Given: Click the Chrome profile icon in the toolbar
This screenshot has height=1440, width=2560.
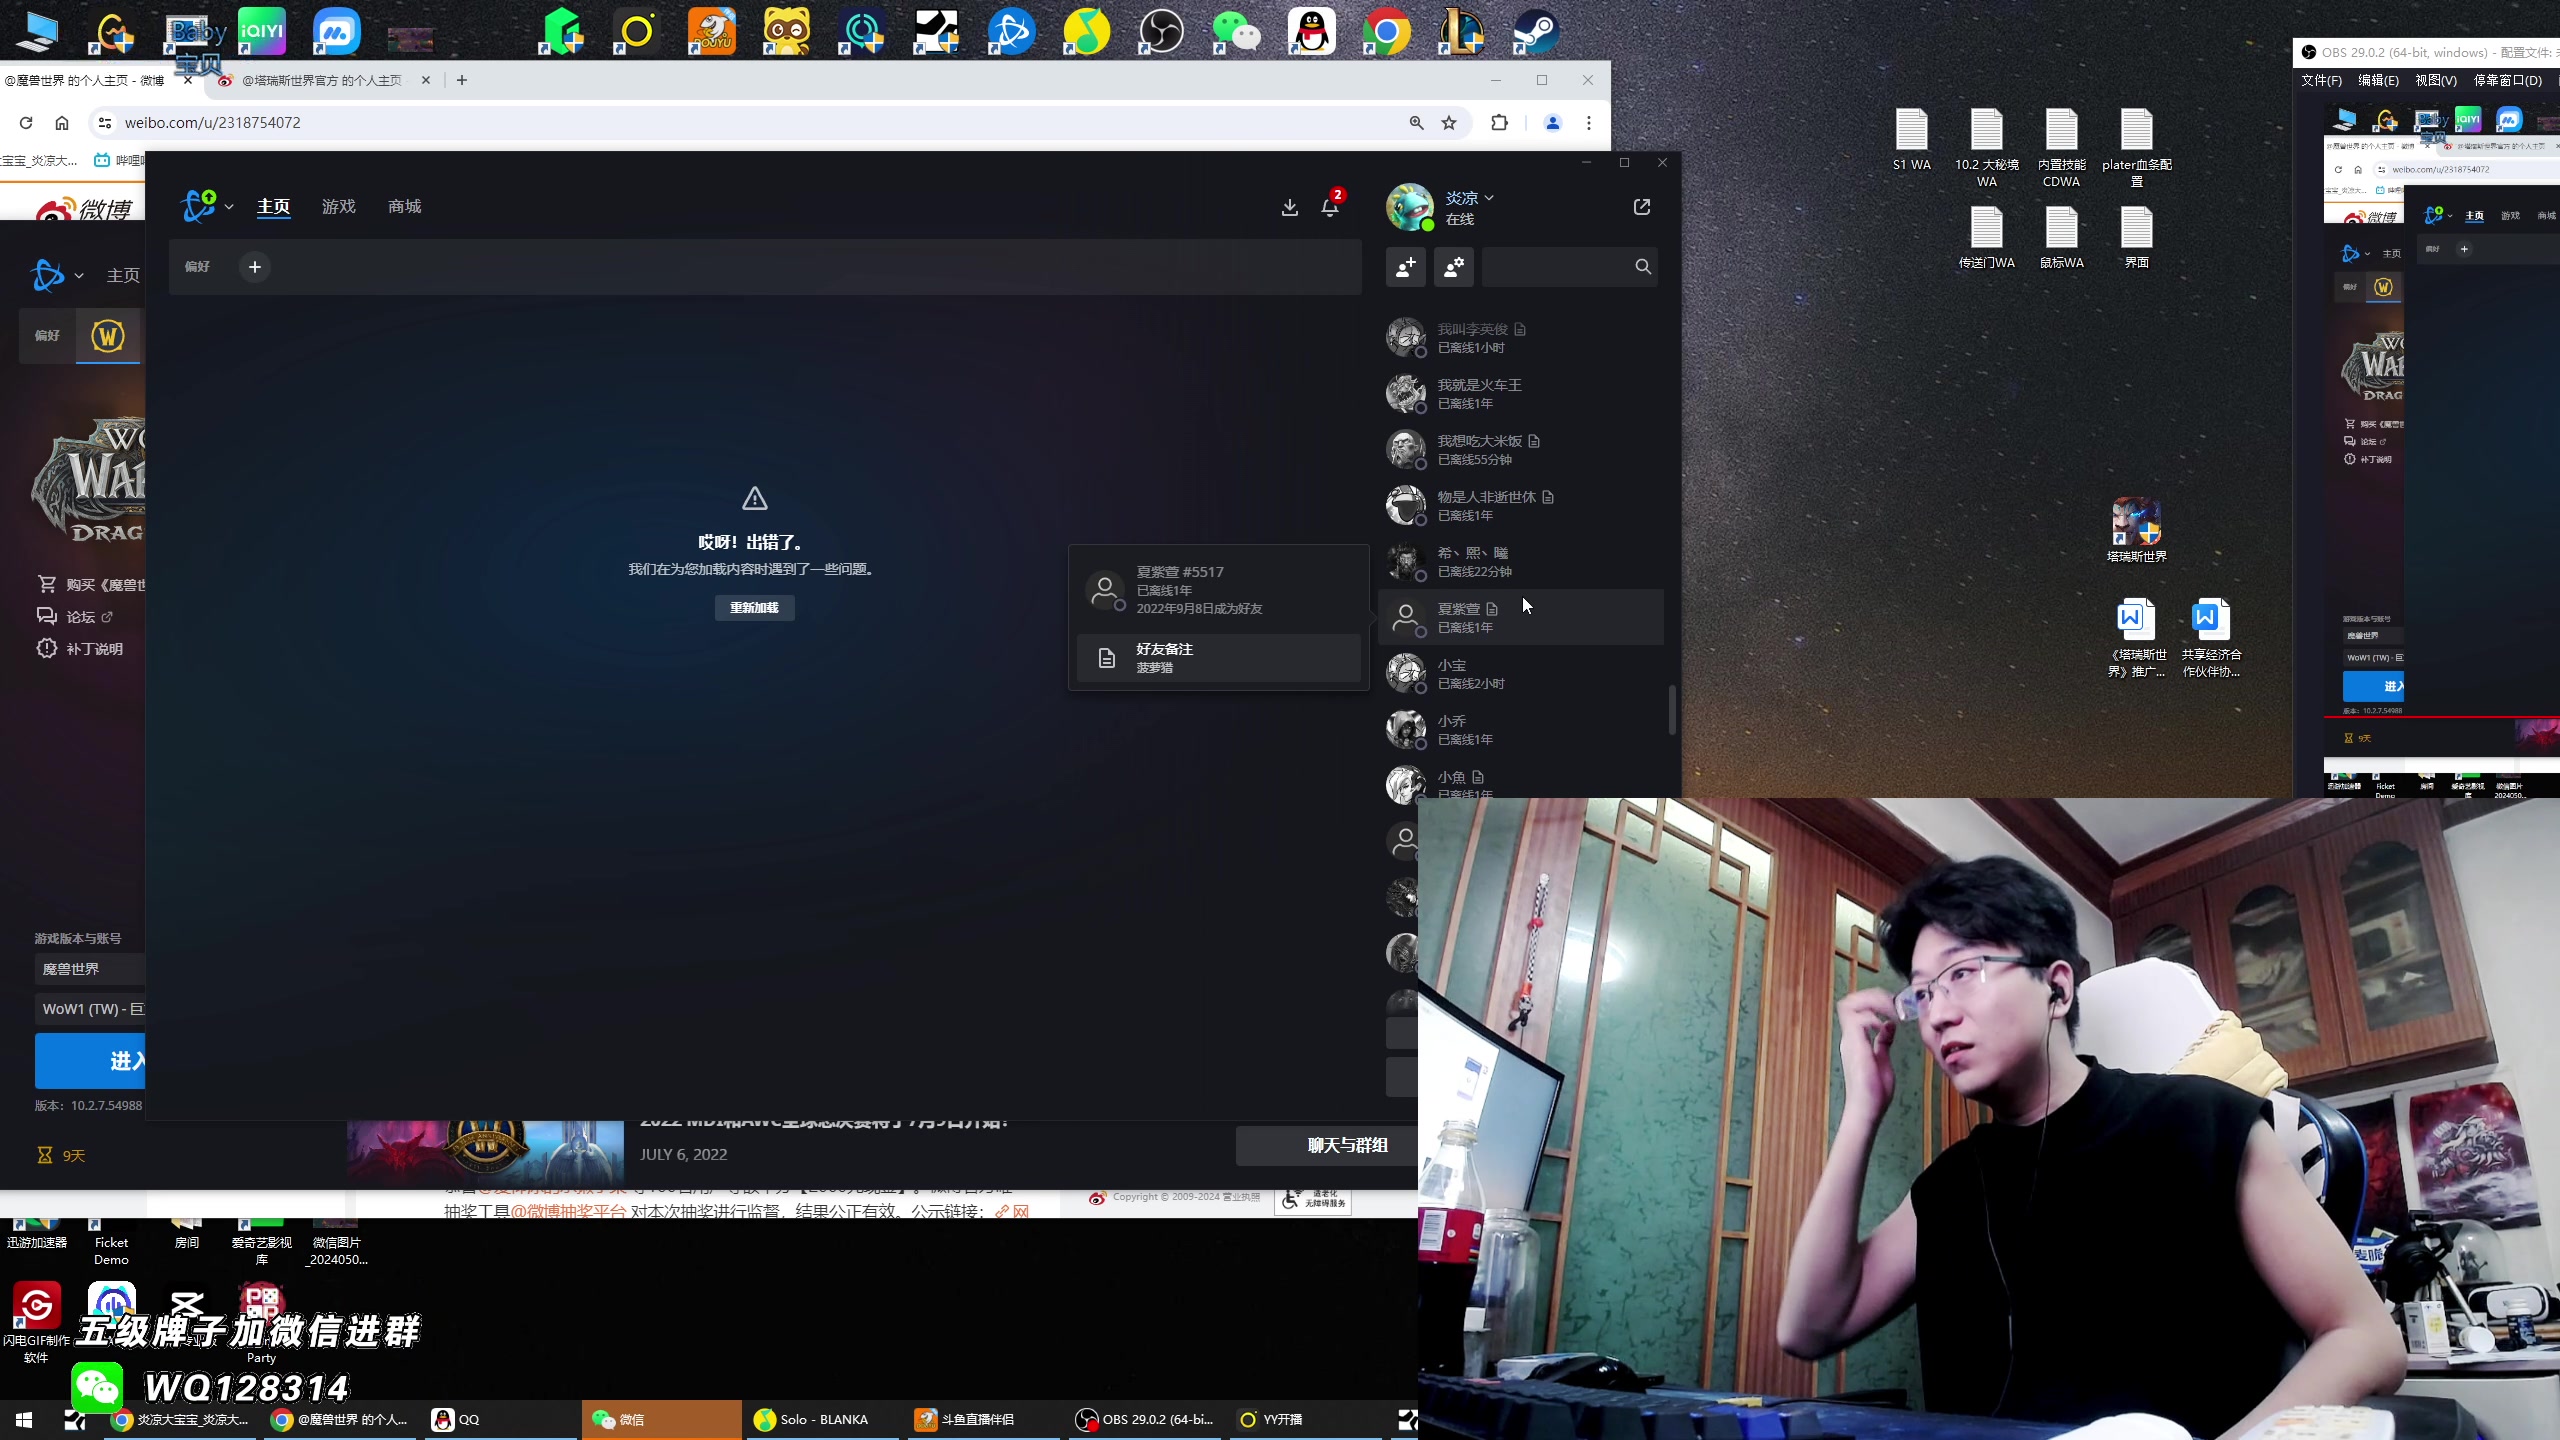Looking at the screenshot, I should (x=1553, y=123).
